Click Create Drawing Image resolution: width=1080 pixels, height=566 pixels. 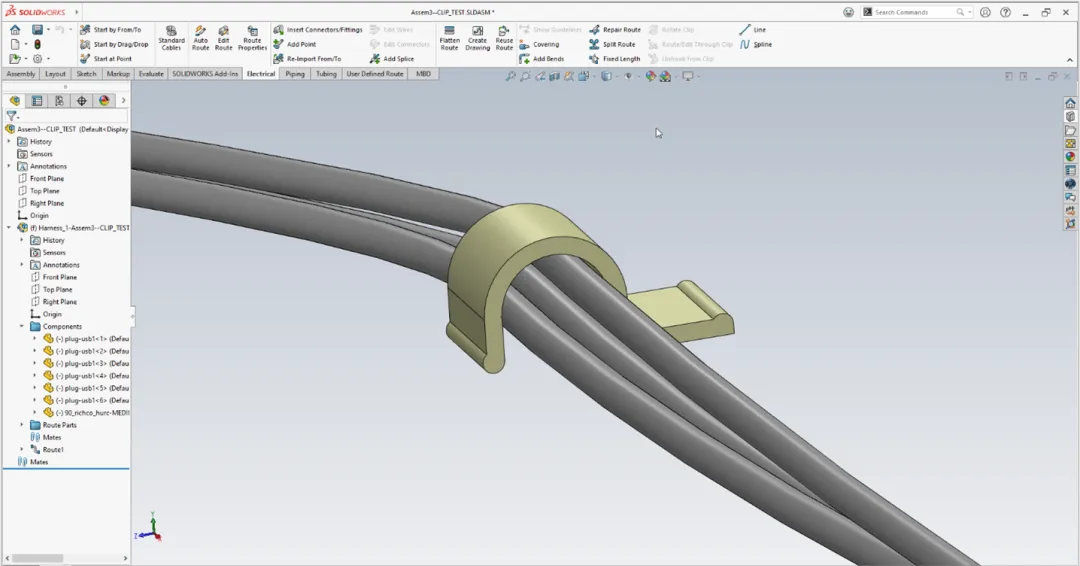(477, 38)
